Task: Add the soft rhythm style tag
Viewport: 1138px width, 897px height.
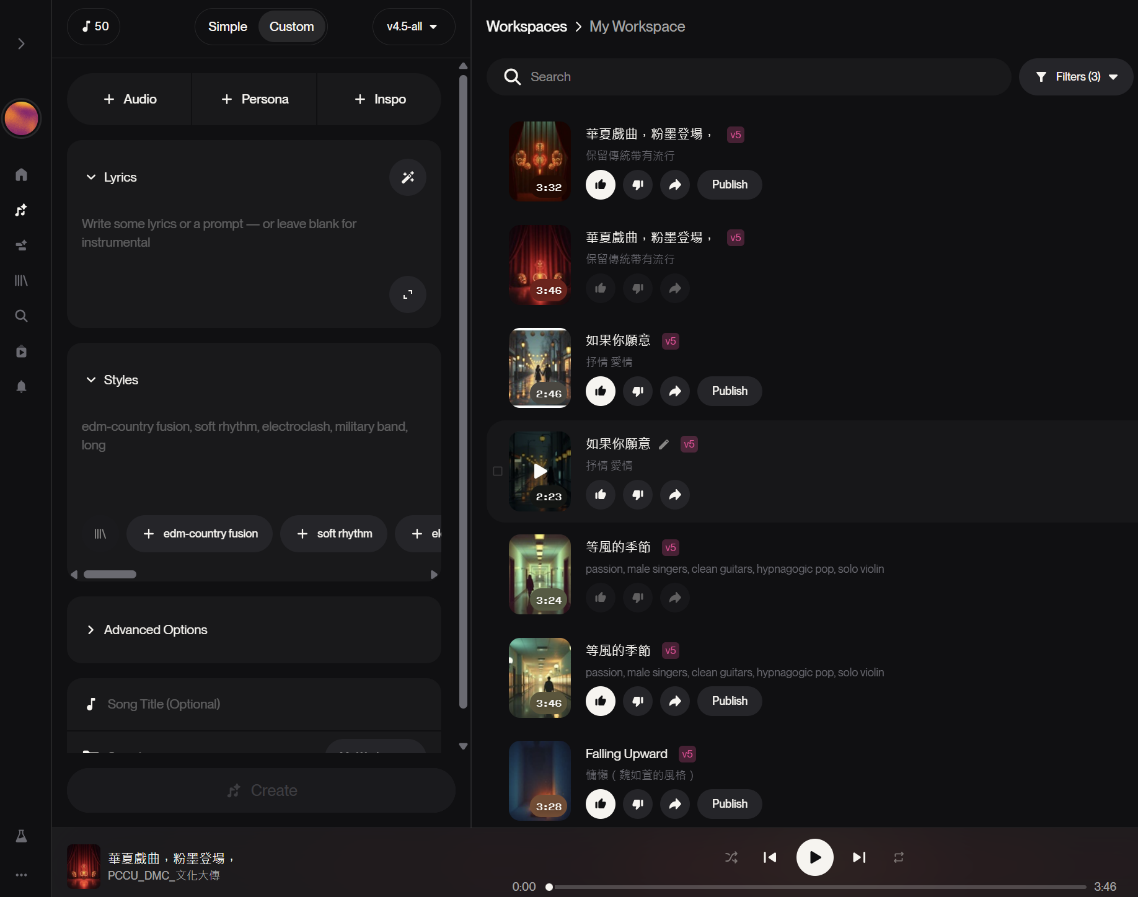Action: click(x=333, y=534)
